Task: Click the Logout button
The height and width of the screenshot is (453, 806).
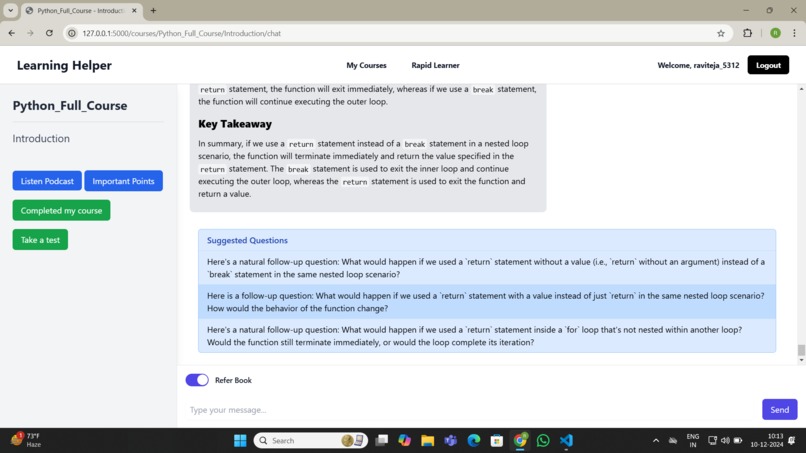Action: [768, 65]
